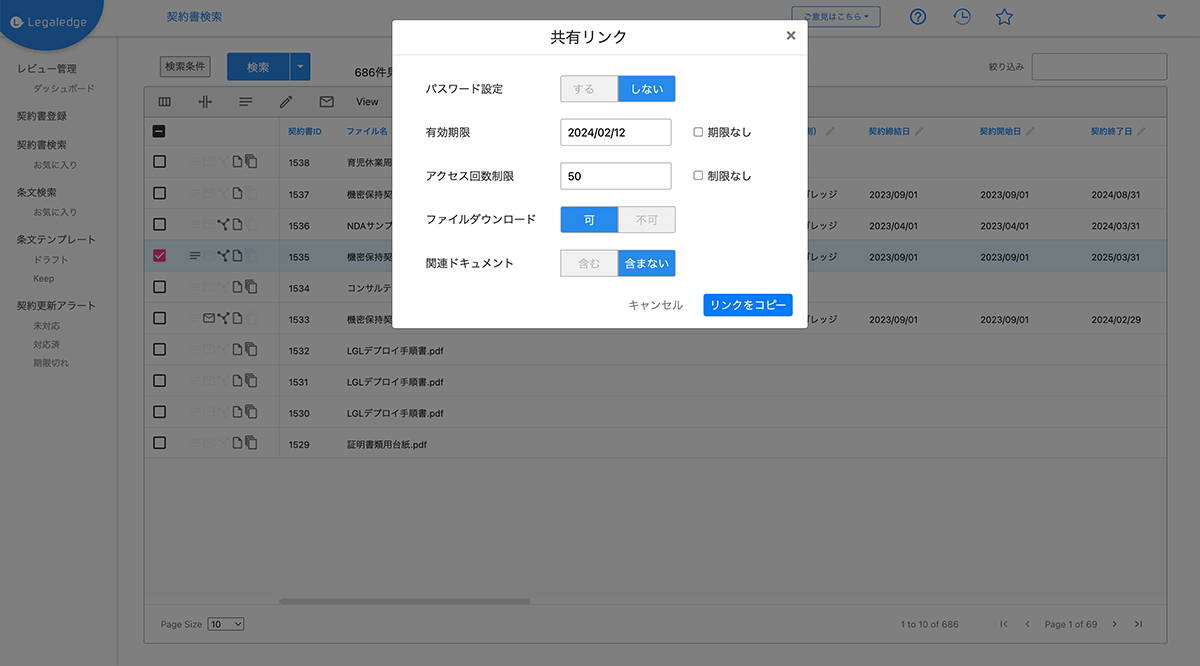Click キャンセル in the dialog
Screen dimensions: 1200x666
pos(656,305)
